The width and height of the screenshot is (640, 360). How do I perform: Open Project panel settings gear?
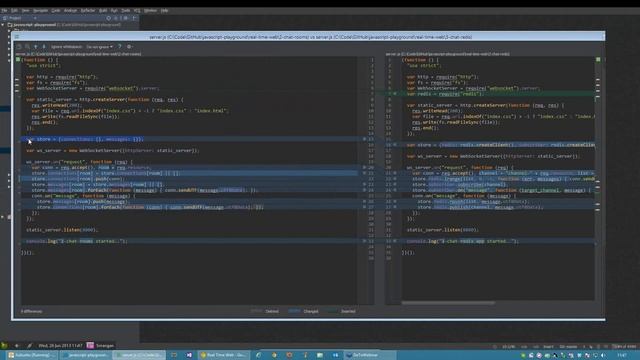click(126, 18)
